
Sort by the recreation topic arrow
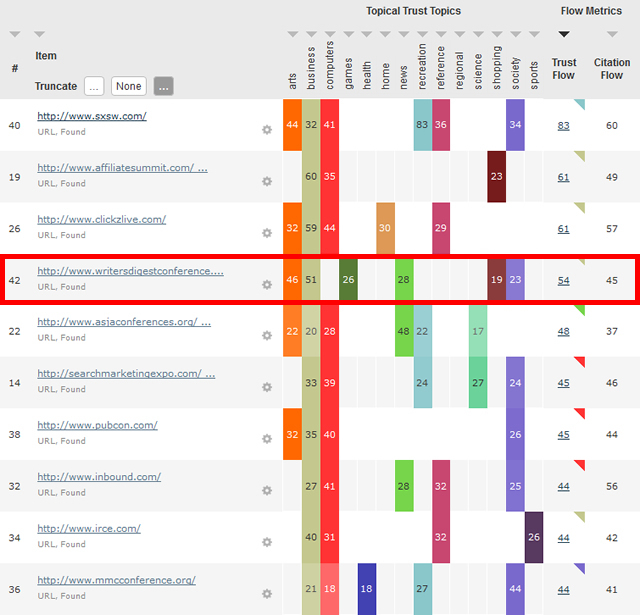(x=422, y=34)
